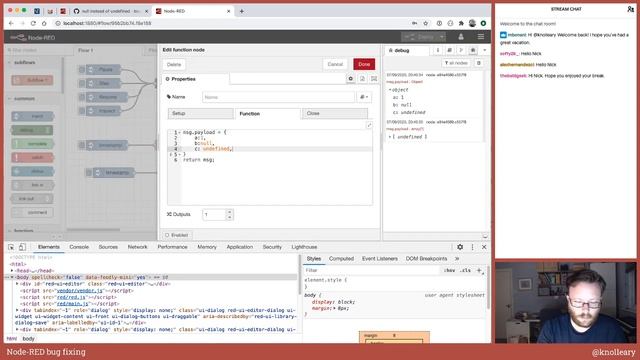Toggle .cls class editor
The height and width of the screenshot is (360, 640).
[465, 270]
